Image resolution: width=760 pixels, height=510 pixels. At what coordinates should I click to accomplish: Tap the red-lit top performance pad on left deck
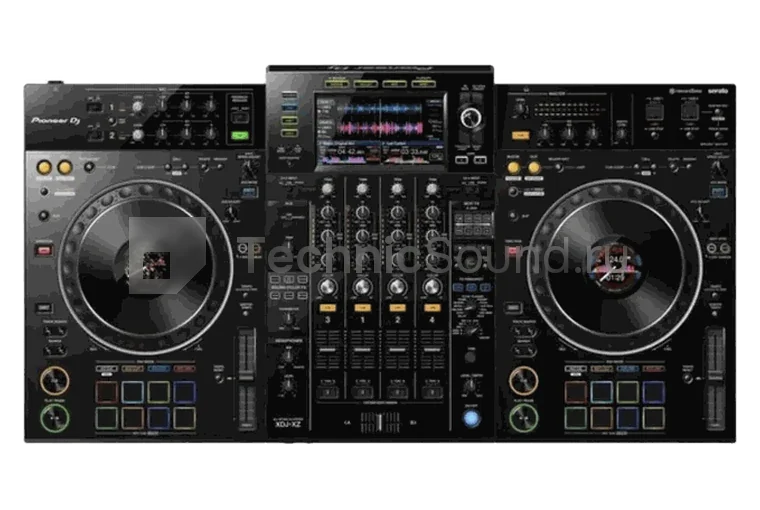(107, 392)
